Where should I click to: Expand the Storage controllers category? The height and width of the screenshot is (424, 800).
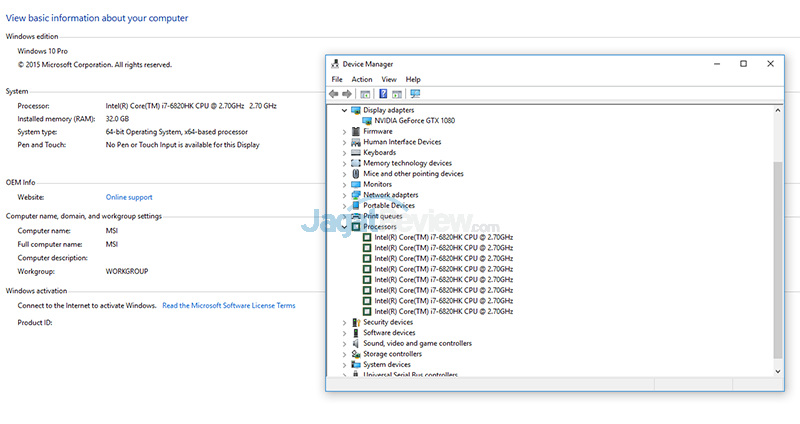[x=344, y=354]
